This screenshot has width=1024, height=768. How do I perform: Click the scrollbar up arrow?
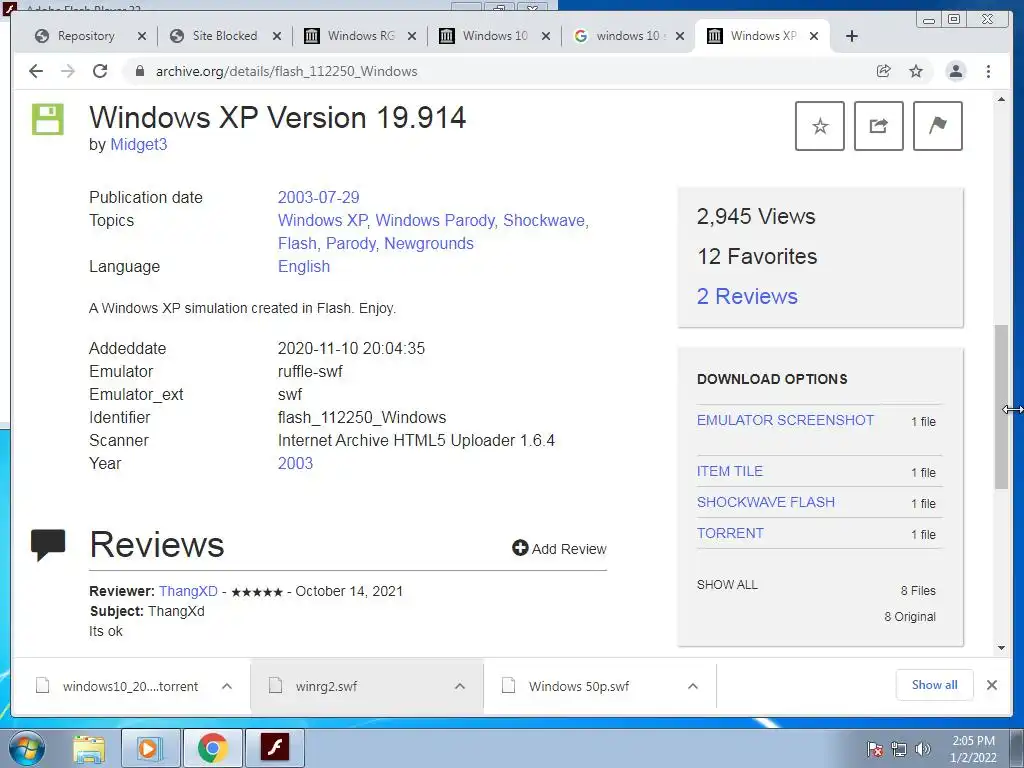[x=1001, y=99]
